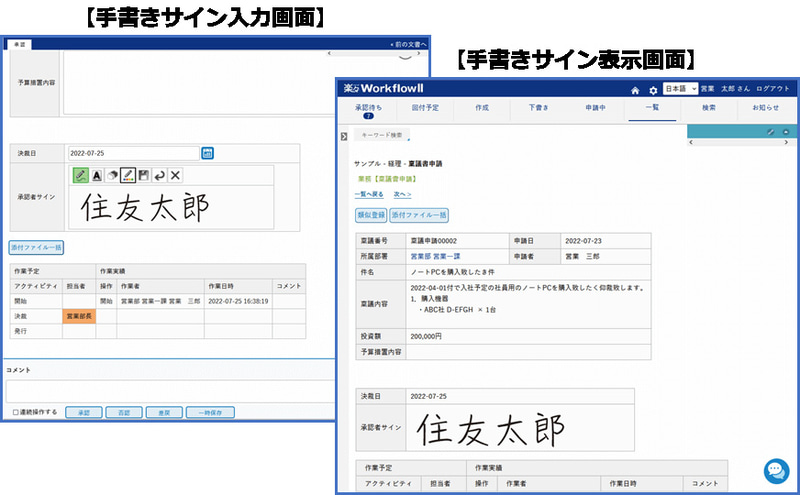Click the コメント text box

170,391
